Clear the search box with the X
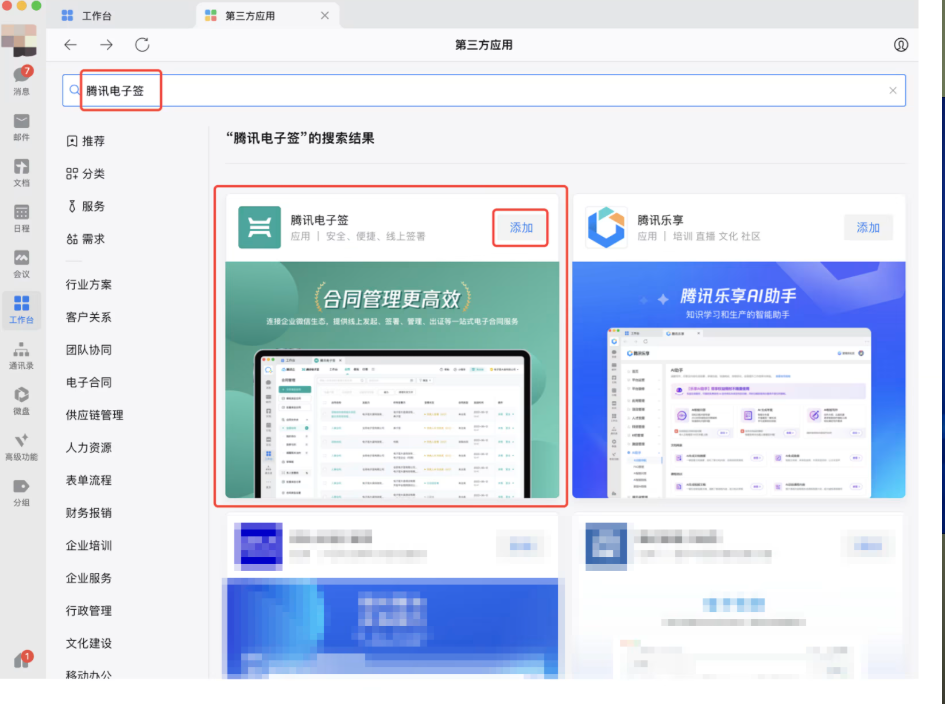The height and width of the screenshot is (704, 945). click(x=893, y=90)
